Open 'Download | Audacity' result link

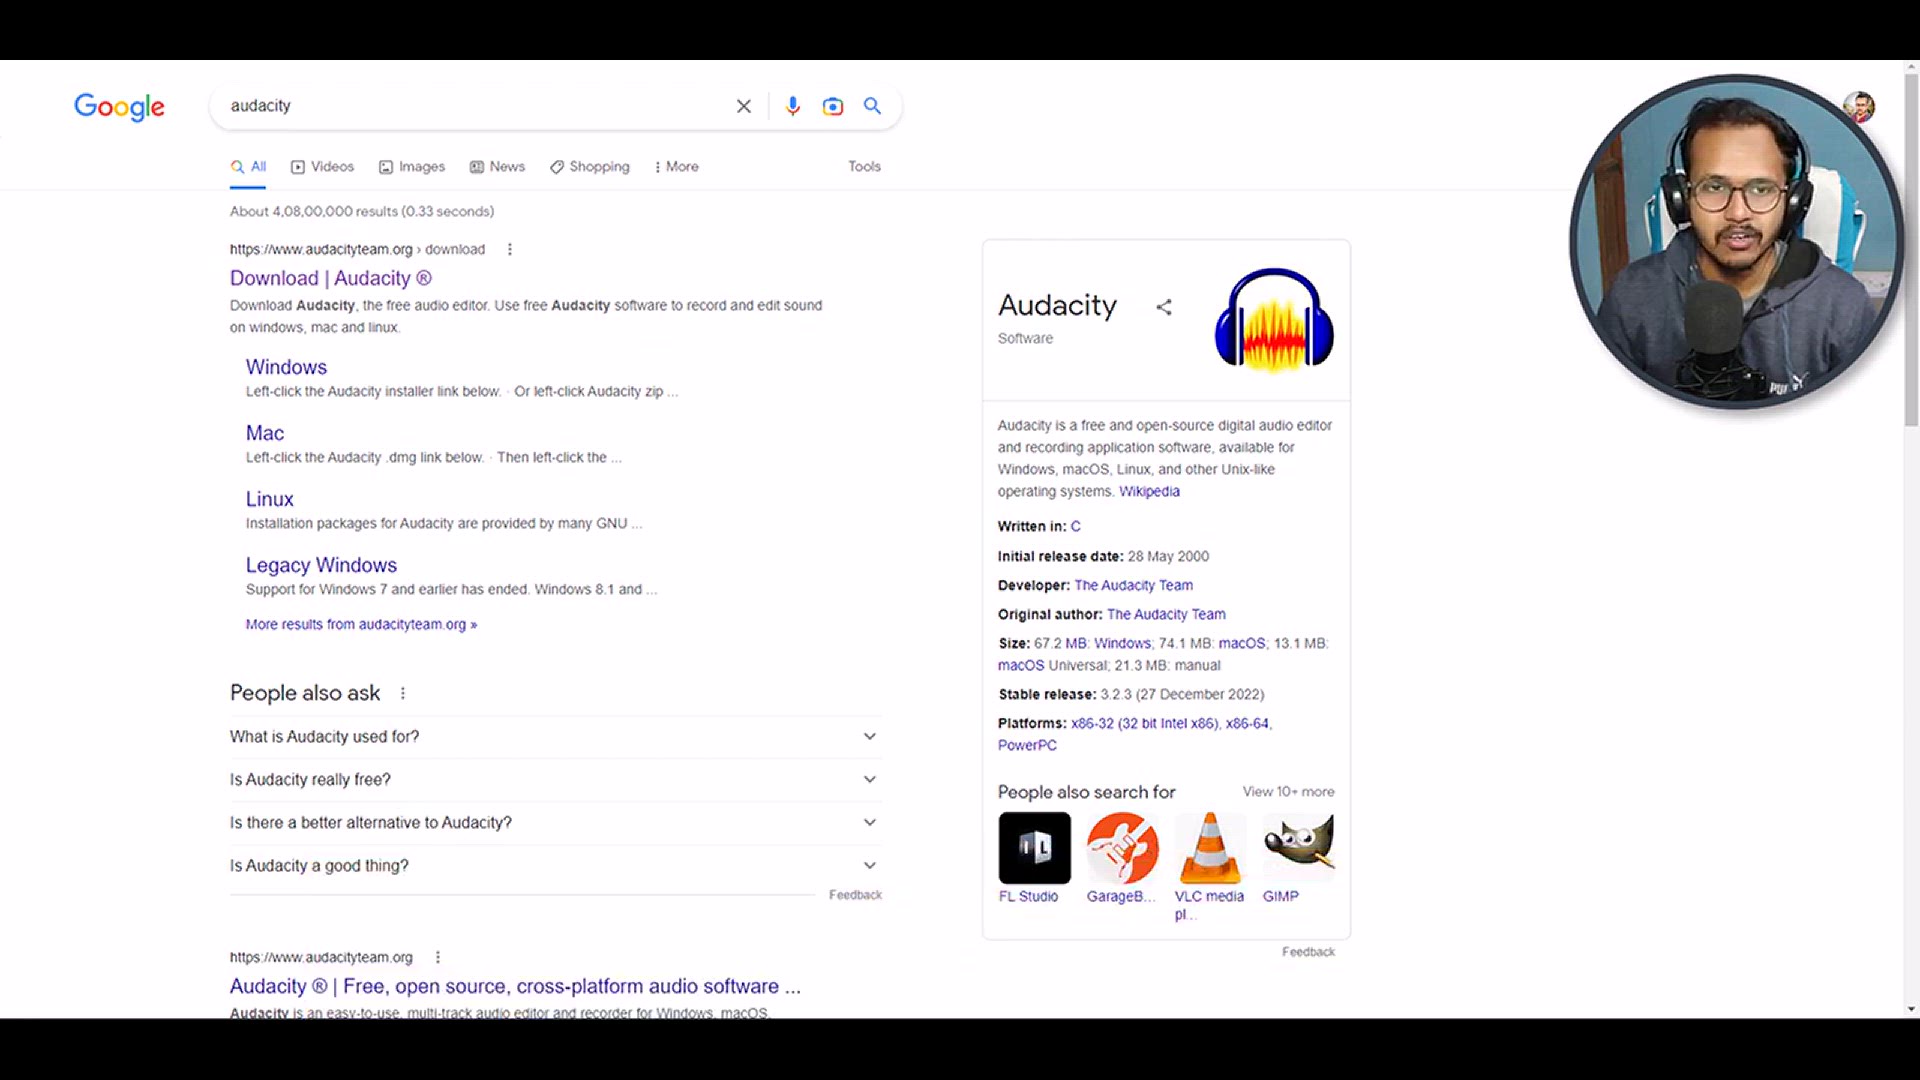coord(331,279)
